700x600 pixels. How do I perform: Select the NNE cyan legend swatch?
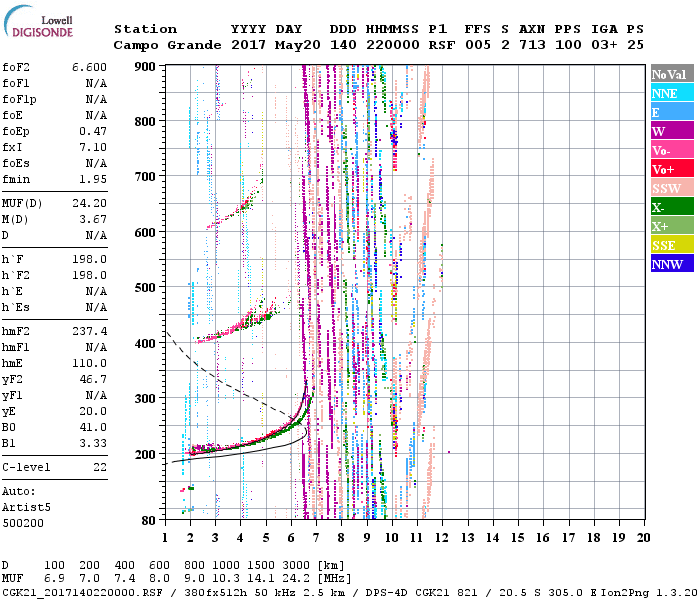[672, 93]
